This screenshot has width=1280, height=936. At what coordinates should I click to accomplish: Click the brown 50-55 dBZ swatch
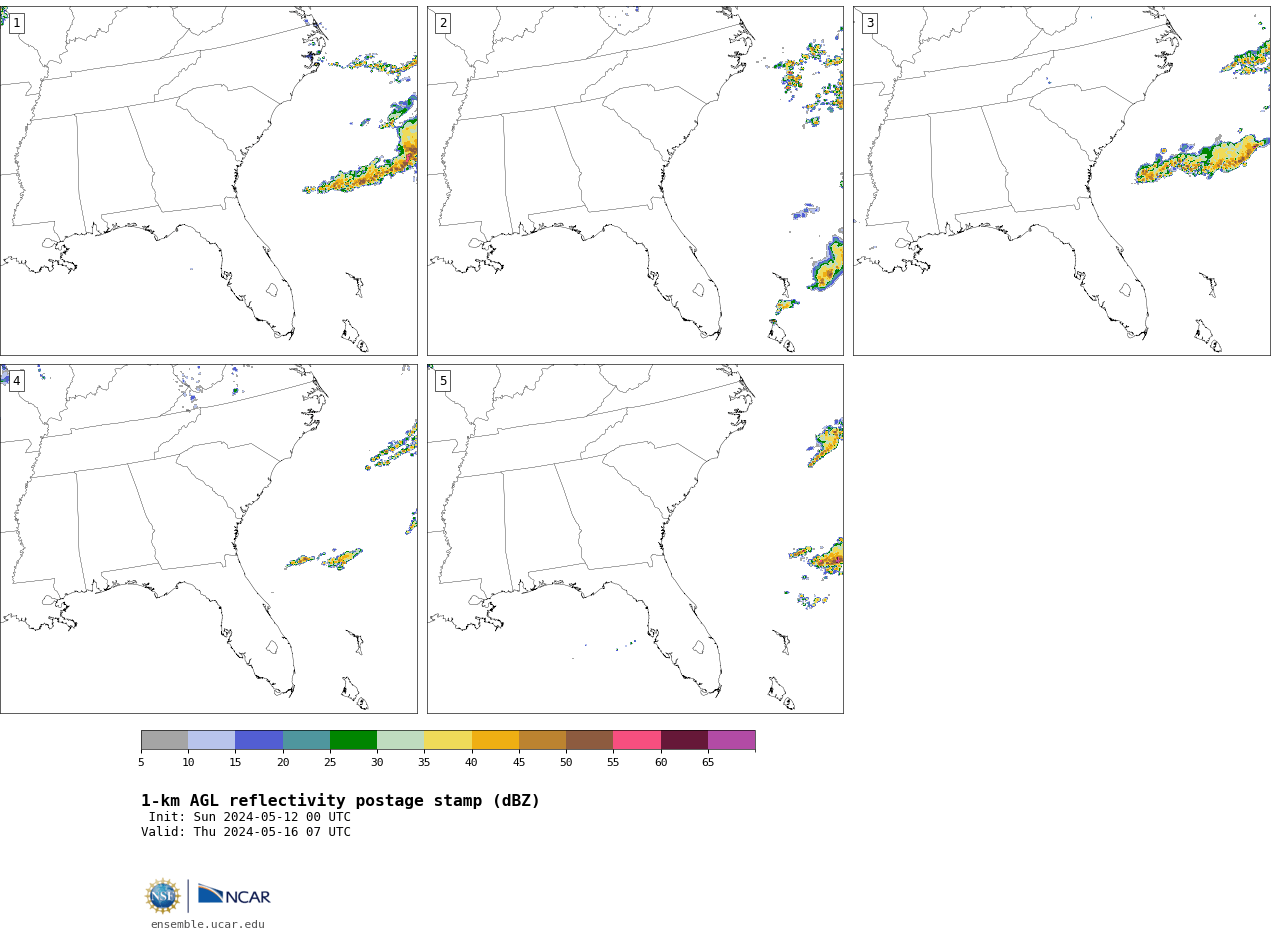[x=589, y=740]
